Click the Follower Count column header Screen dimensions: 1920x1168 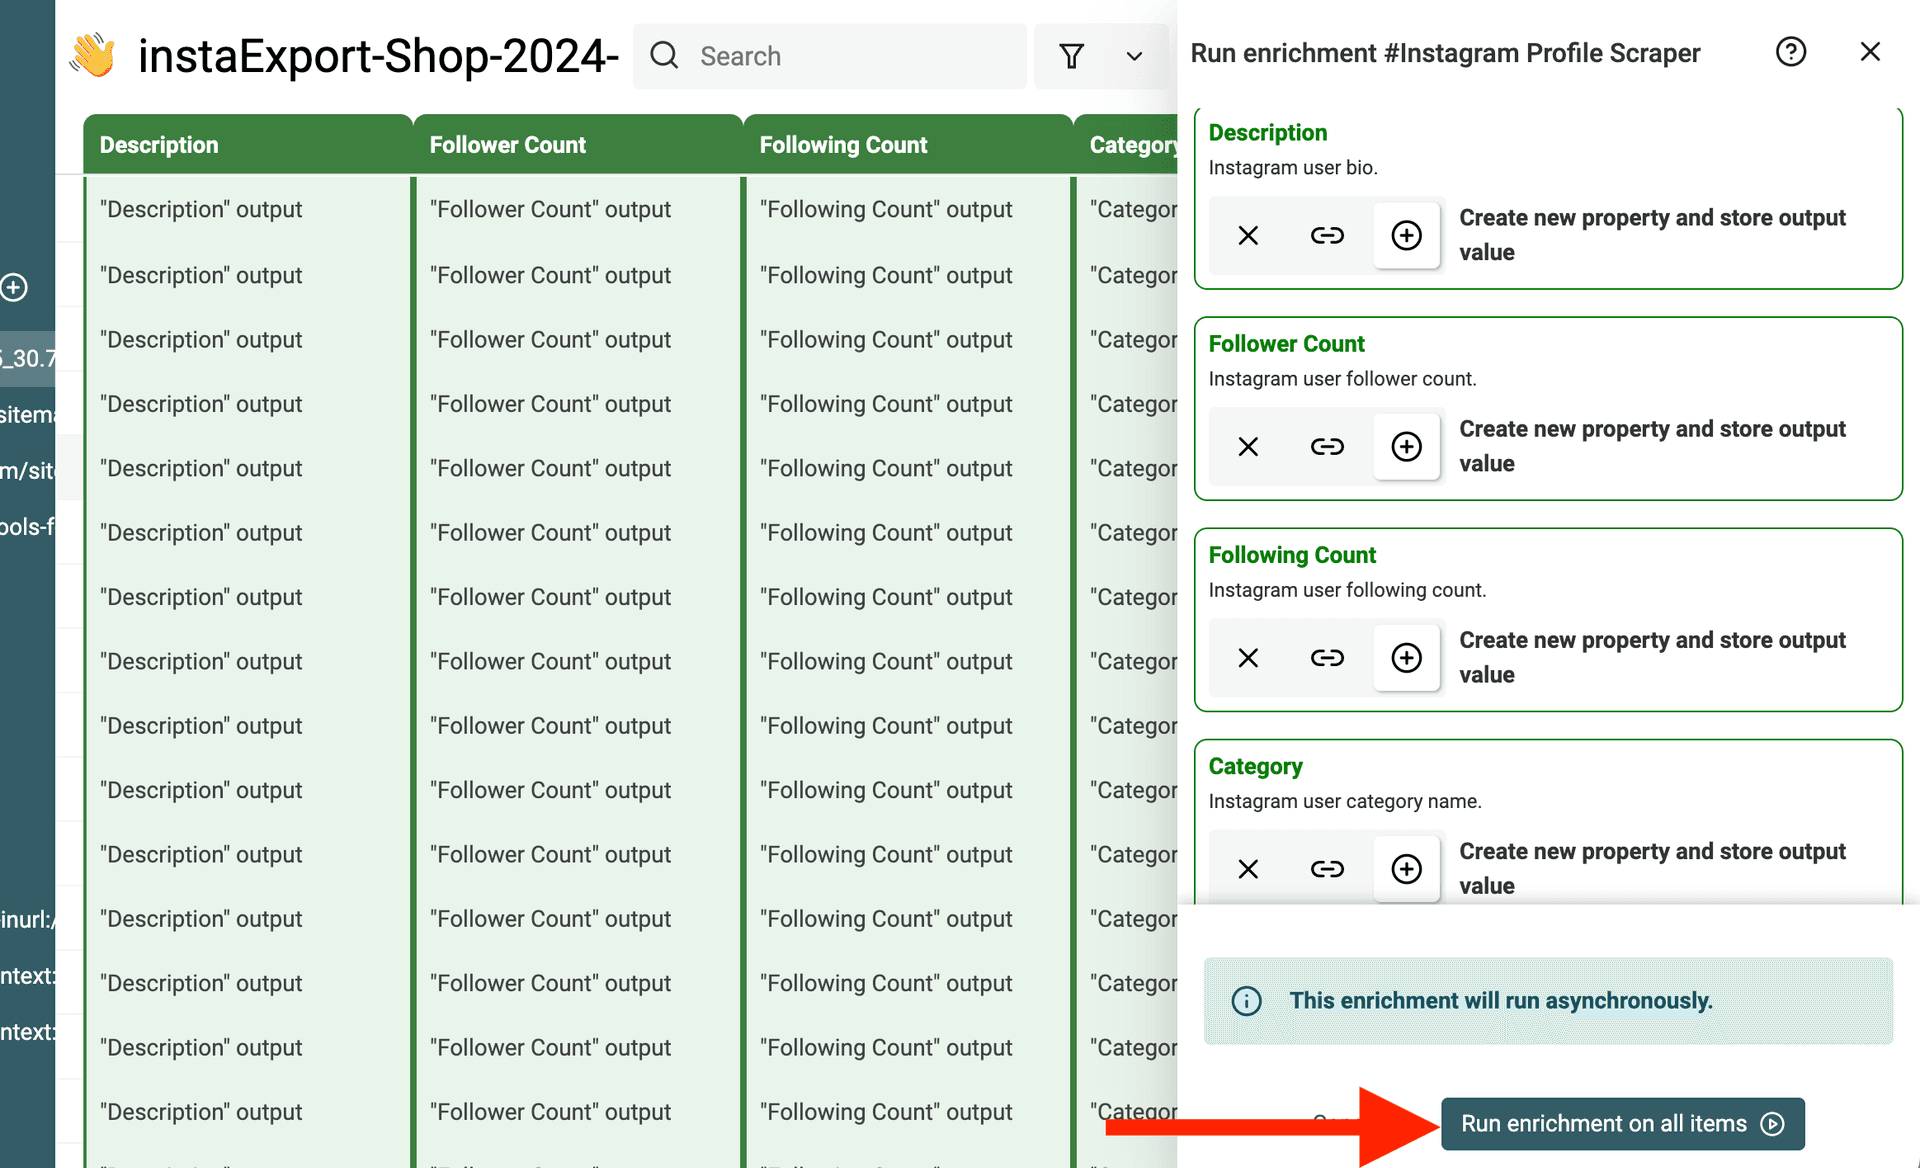coord(508,145)
